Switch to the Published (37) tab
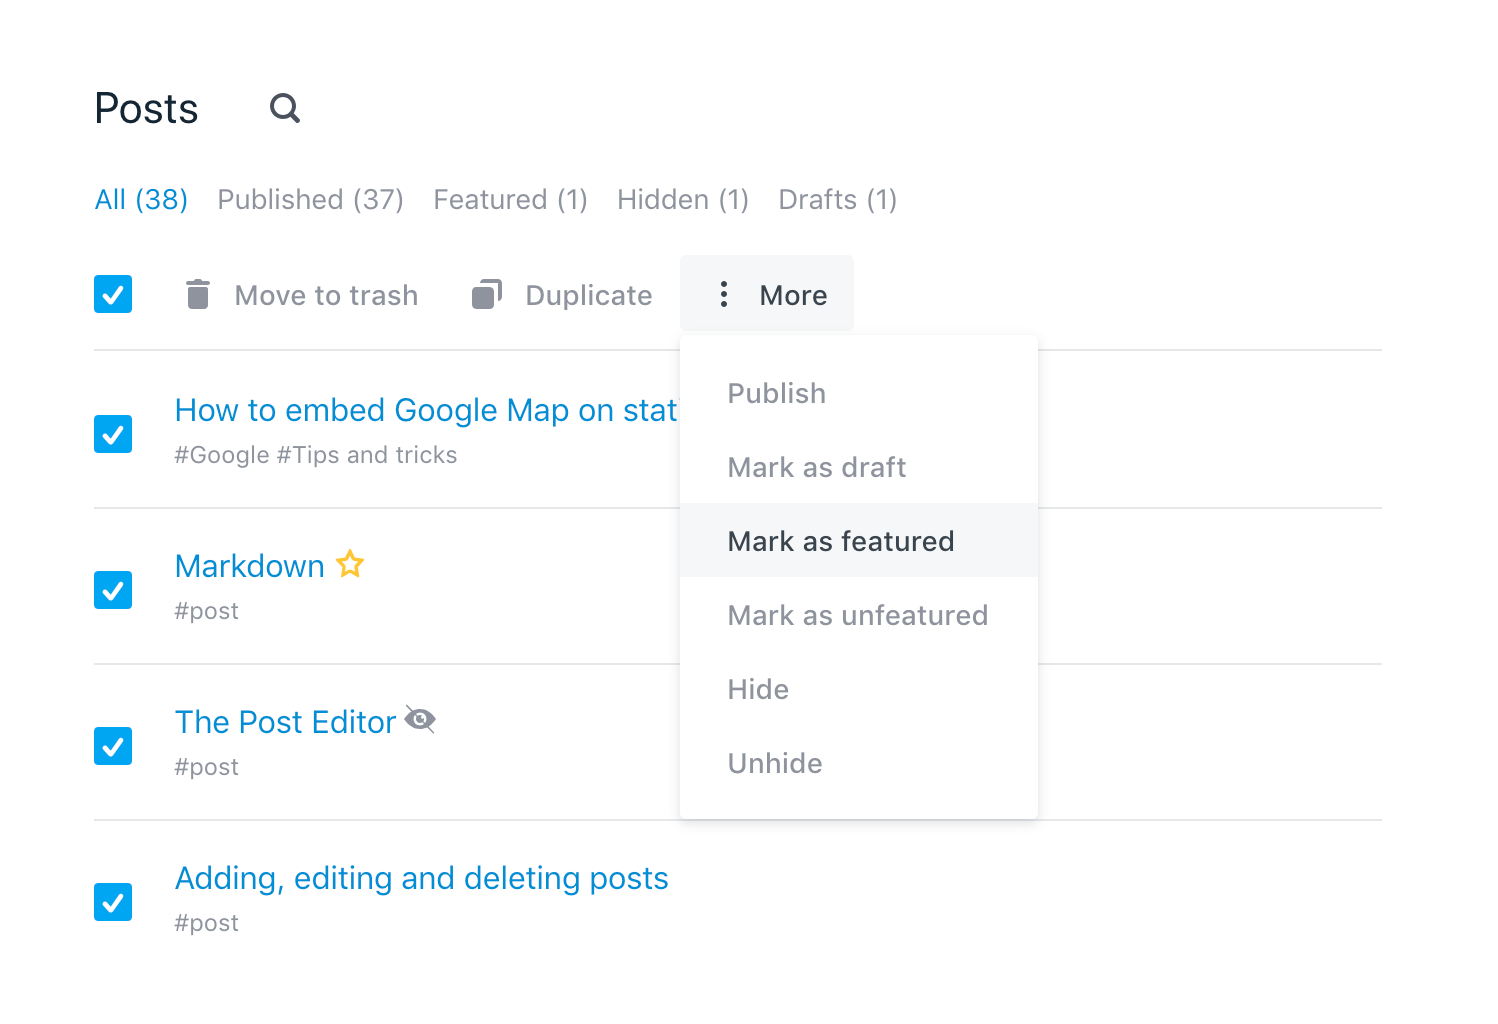This screenshot has height=1024, width=1498. pos(310,200)
